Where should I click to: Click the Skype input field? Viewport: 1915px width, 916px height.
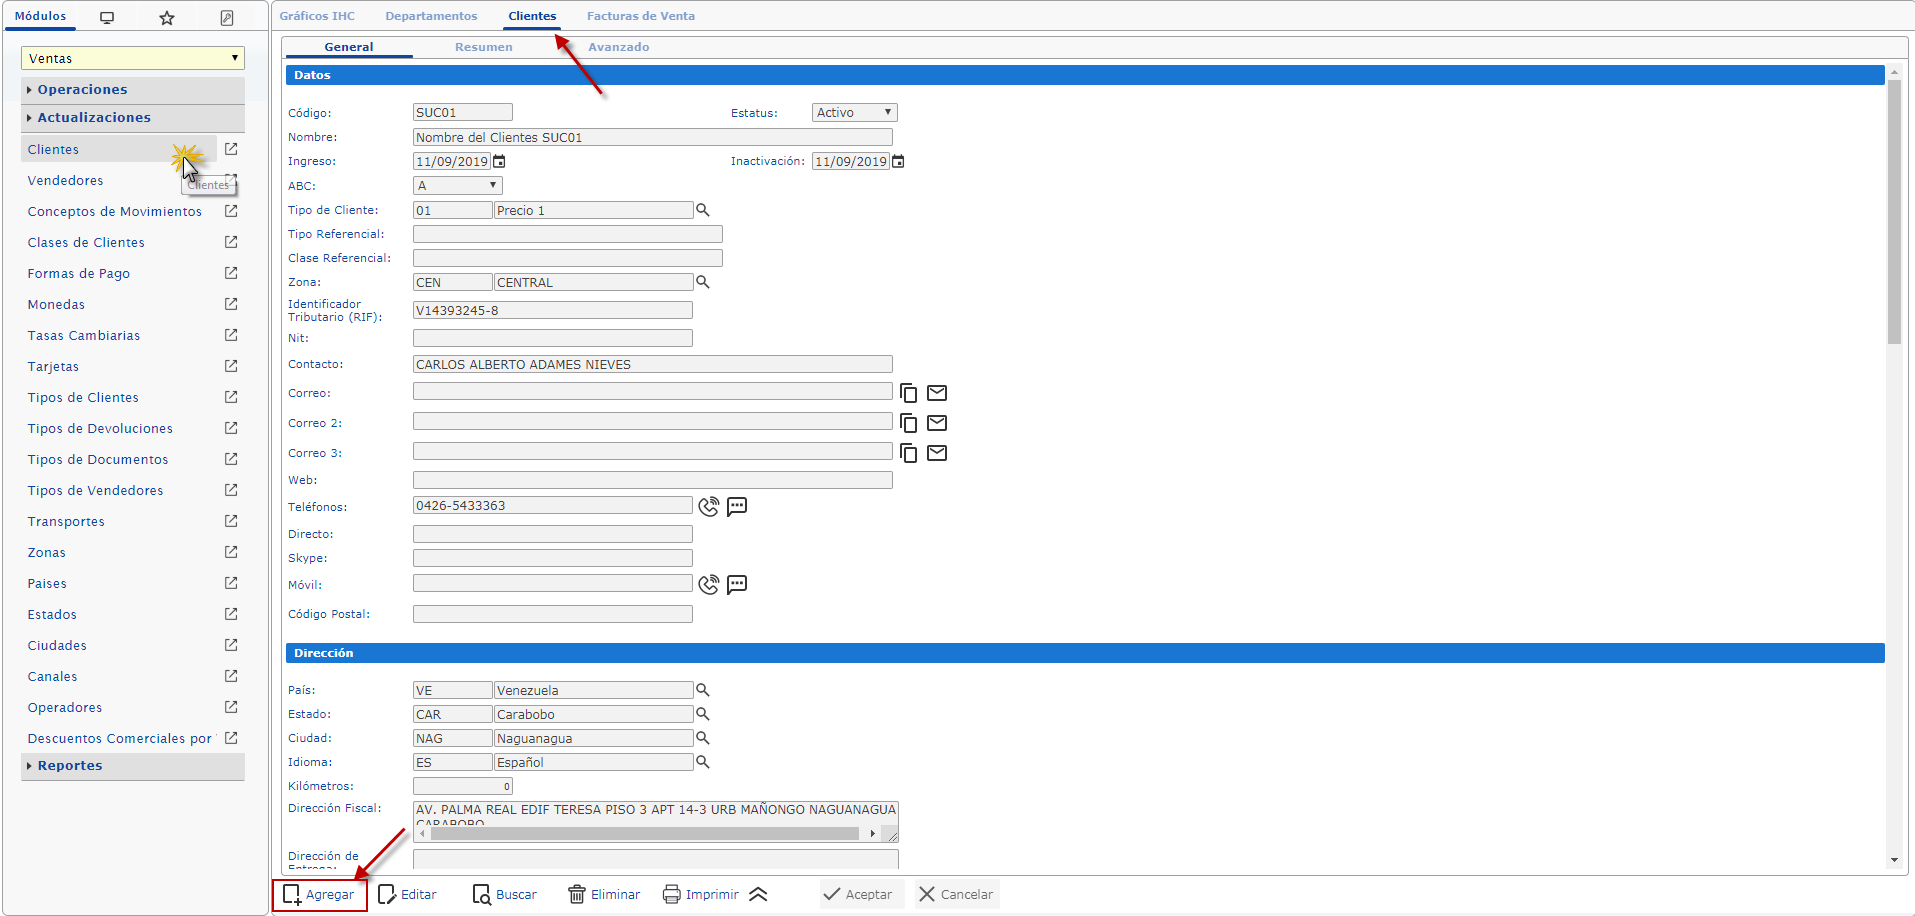click(553, 558)
